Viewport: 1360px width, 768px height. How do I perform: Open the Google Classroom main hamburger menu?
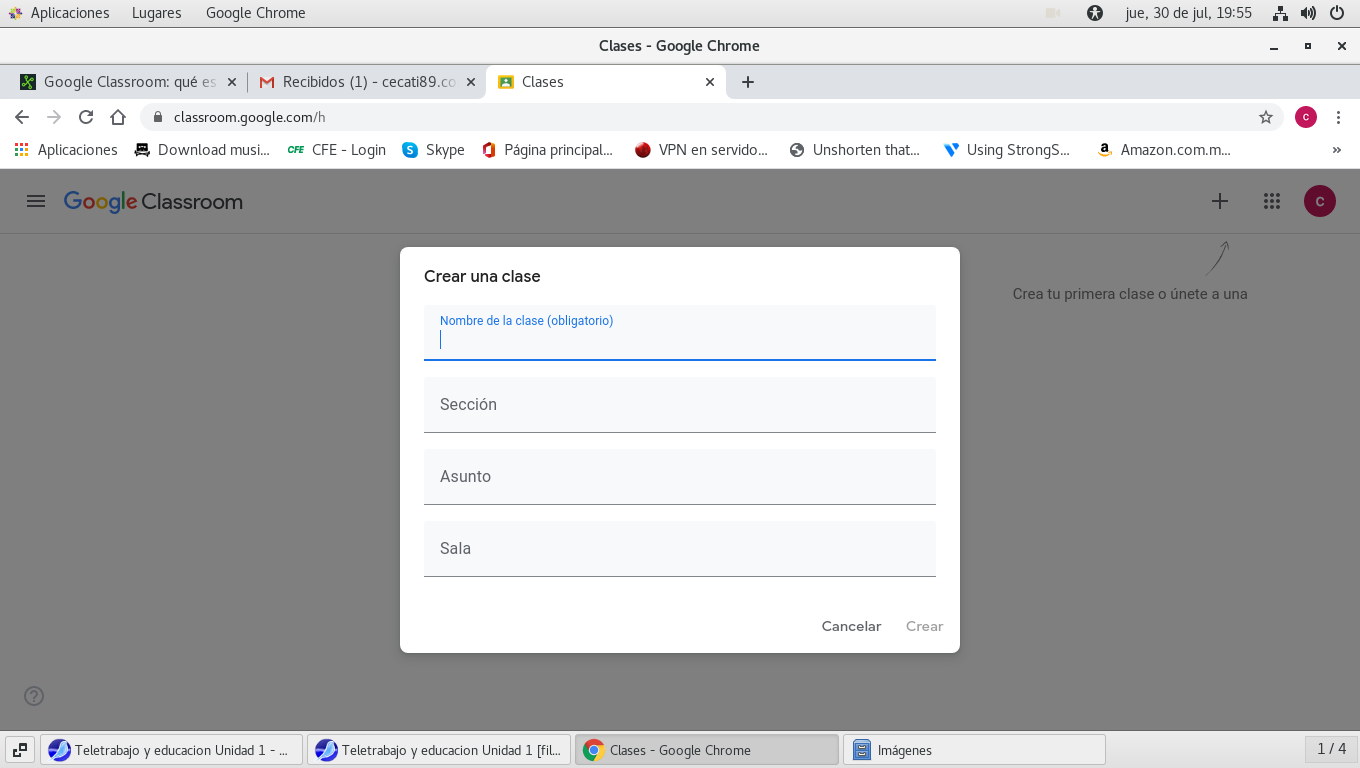36,201
